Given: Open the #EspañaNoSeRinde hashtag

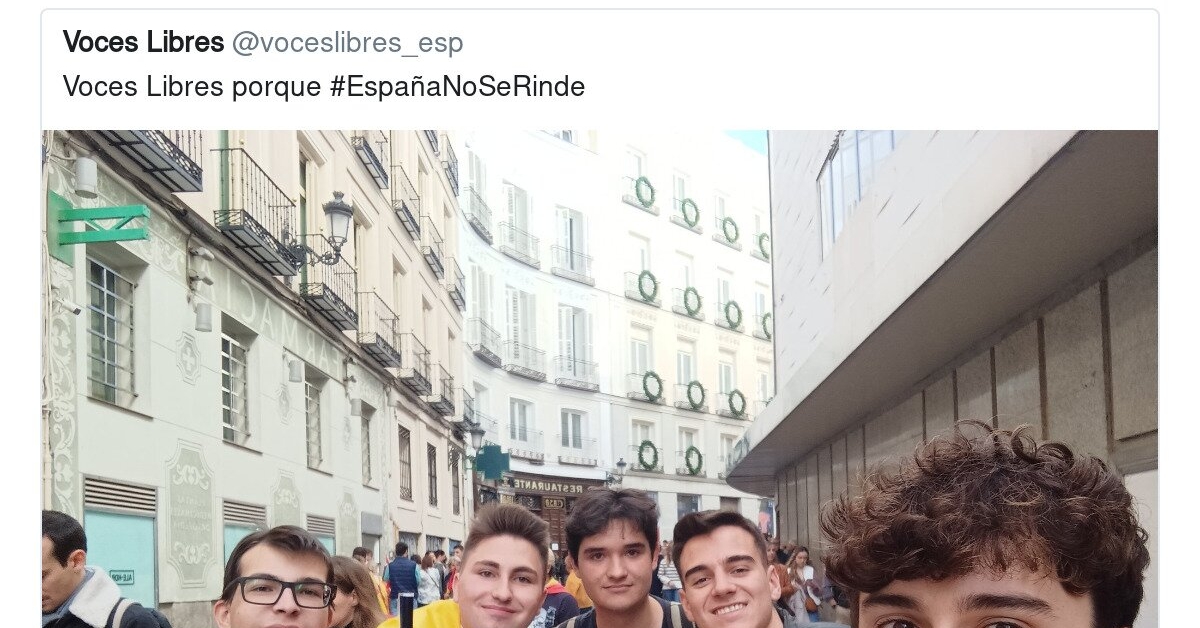Looking at the screenshot, I should pos(457,87).
